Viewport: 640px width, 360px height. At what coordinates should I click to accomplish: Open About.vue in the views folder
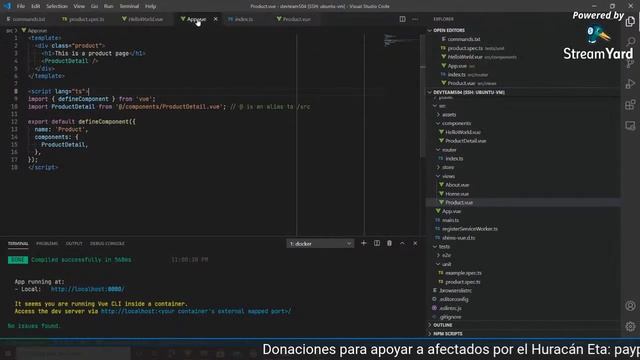point(457,185)
